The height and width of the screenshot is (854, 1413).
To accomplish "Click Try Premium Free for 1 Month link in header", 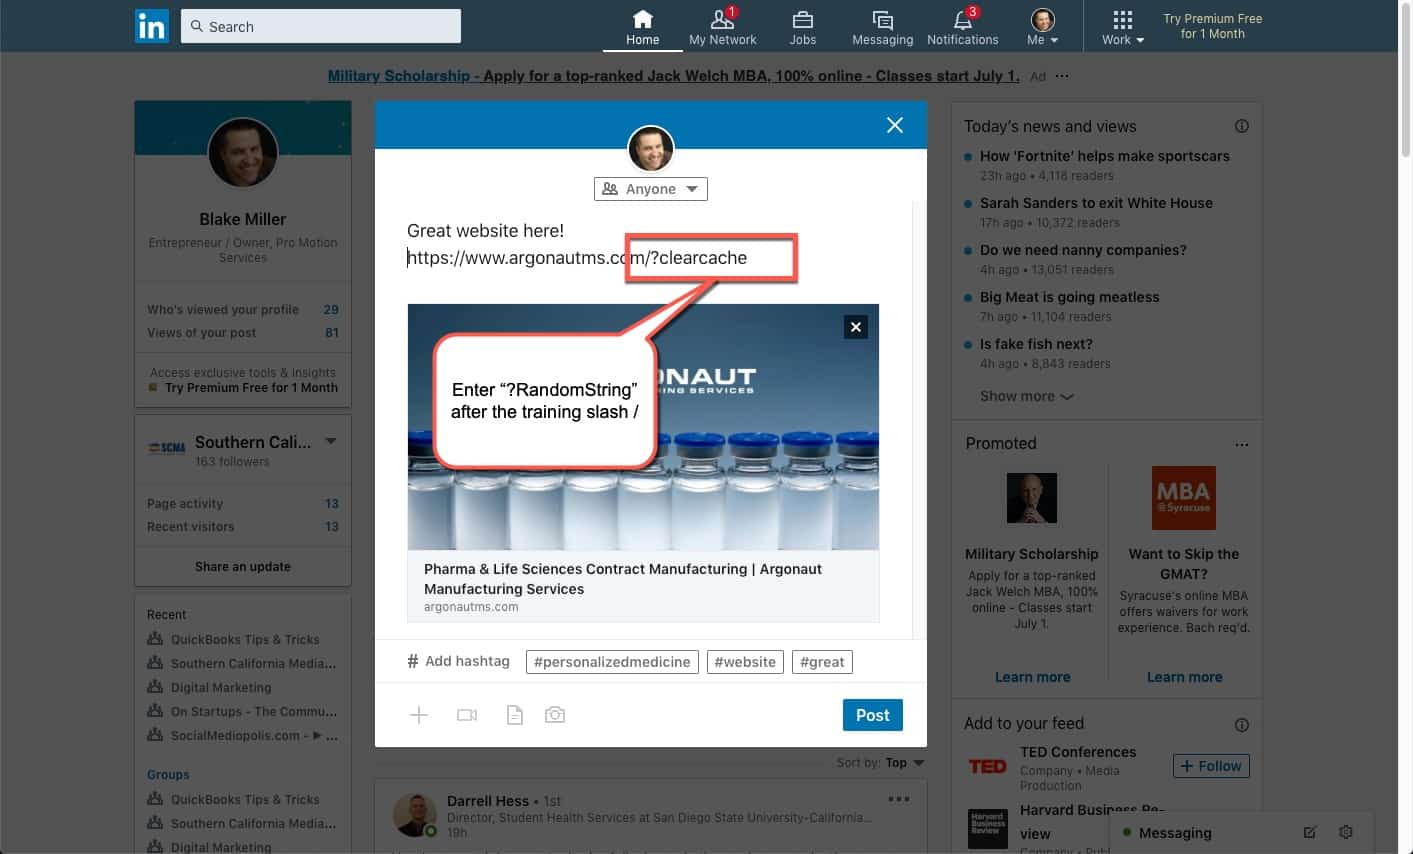I will tap(1212, 26).
